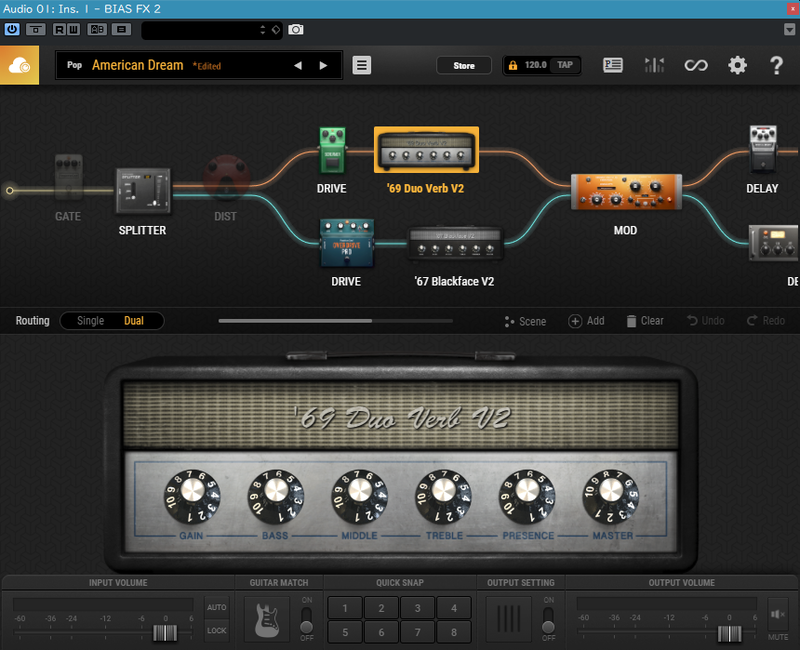Click the GAIN knob on the amp
This screenshot has width=800, height=650.
pos(192,496)
